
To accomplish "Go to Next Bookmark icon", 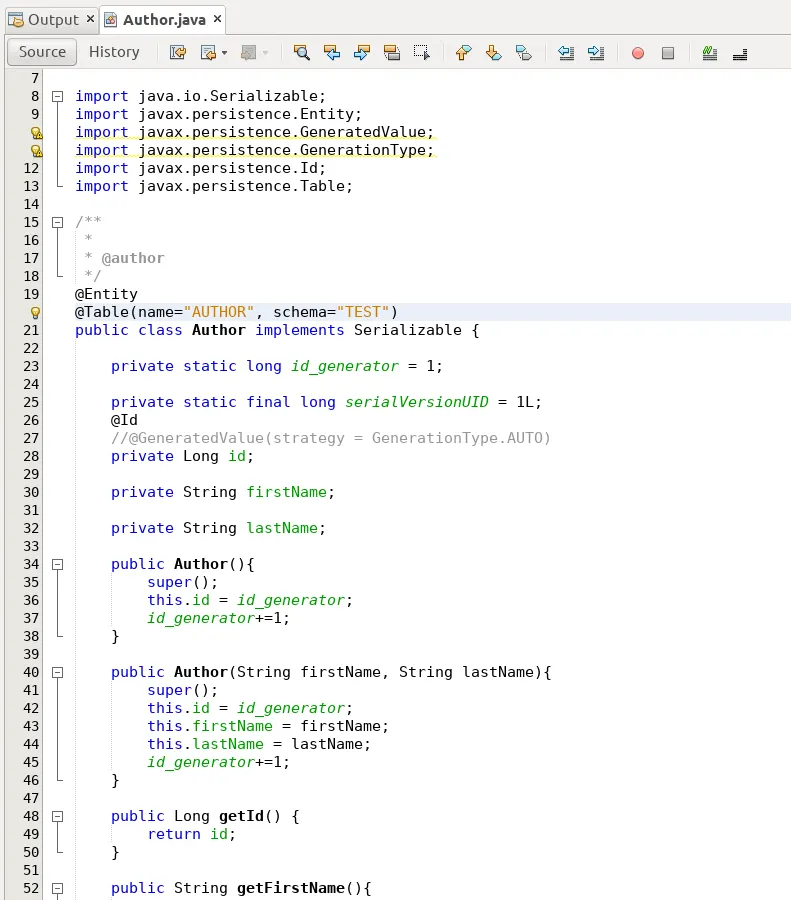I will (x=494, y=53).
